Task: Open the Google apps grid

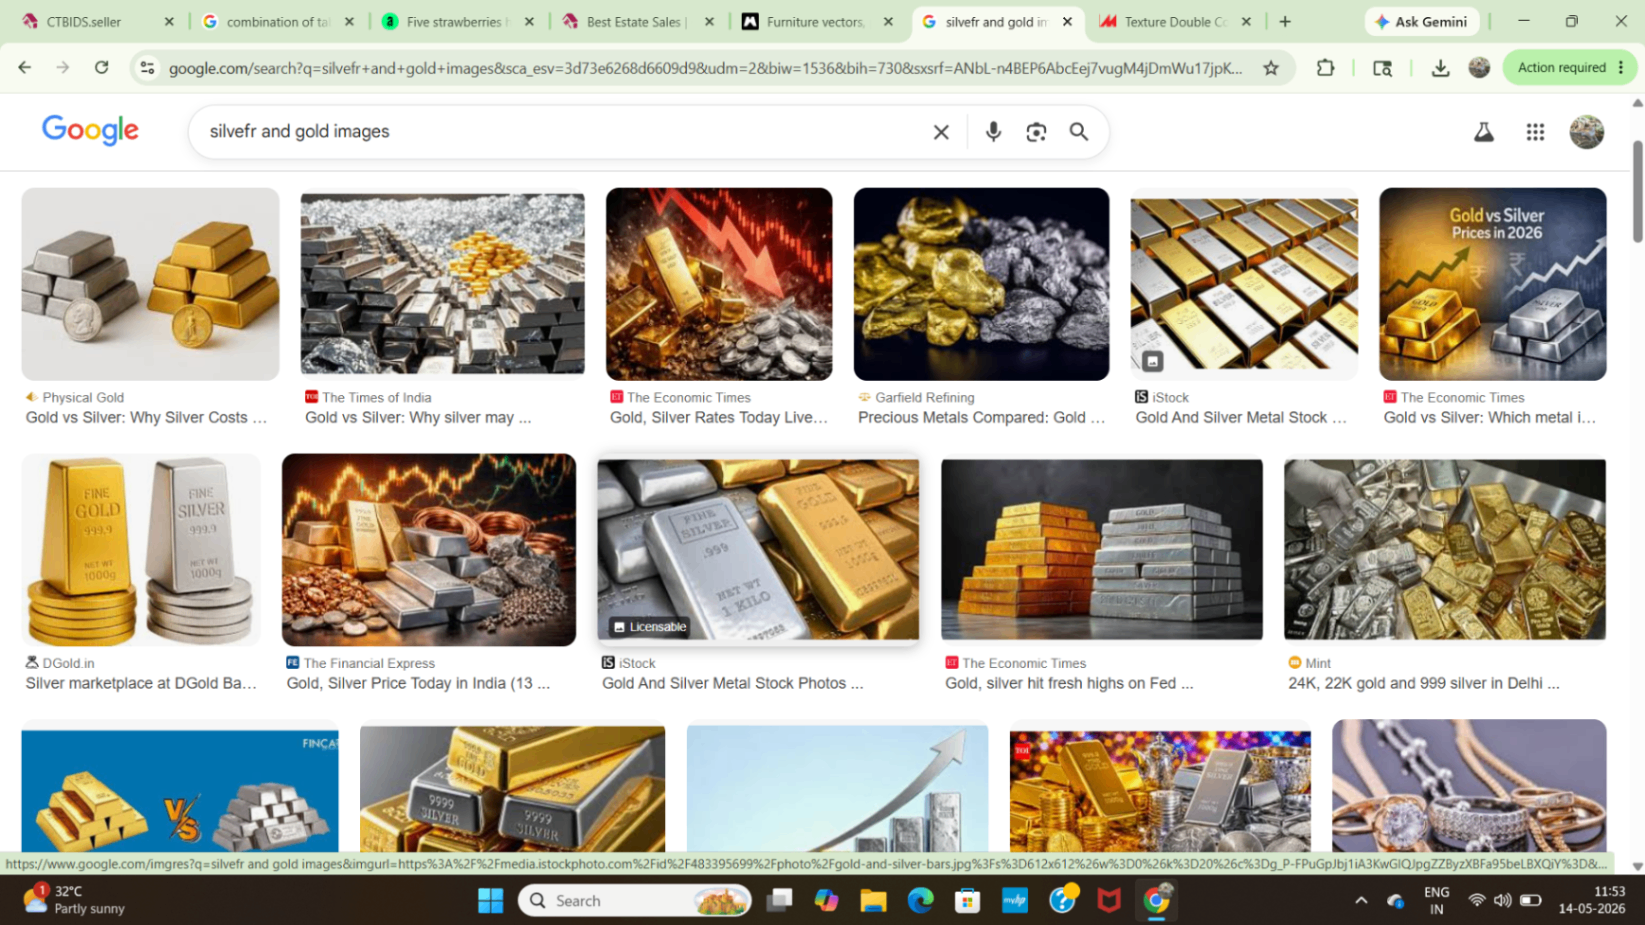Action: point(1535,132)
